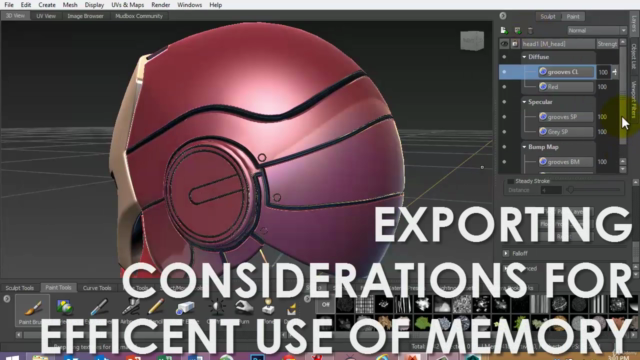Screen dimensions: 640x360
Task: Click the eye icon column header
Action: coord(504,44)
